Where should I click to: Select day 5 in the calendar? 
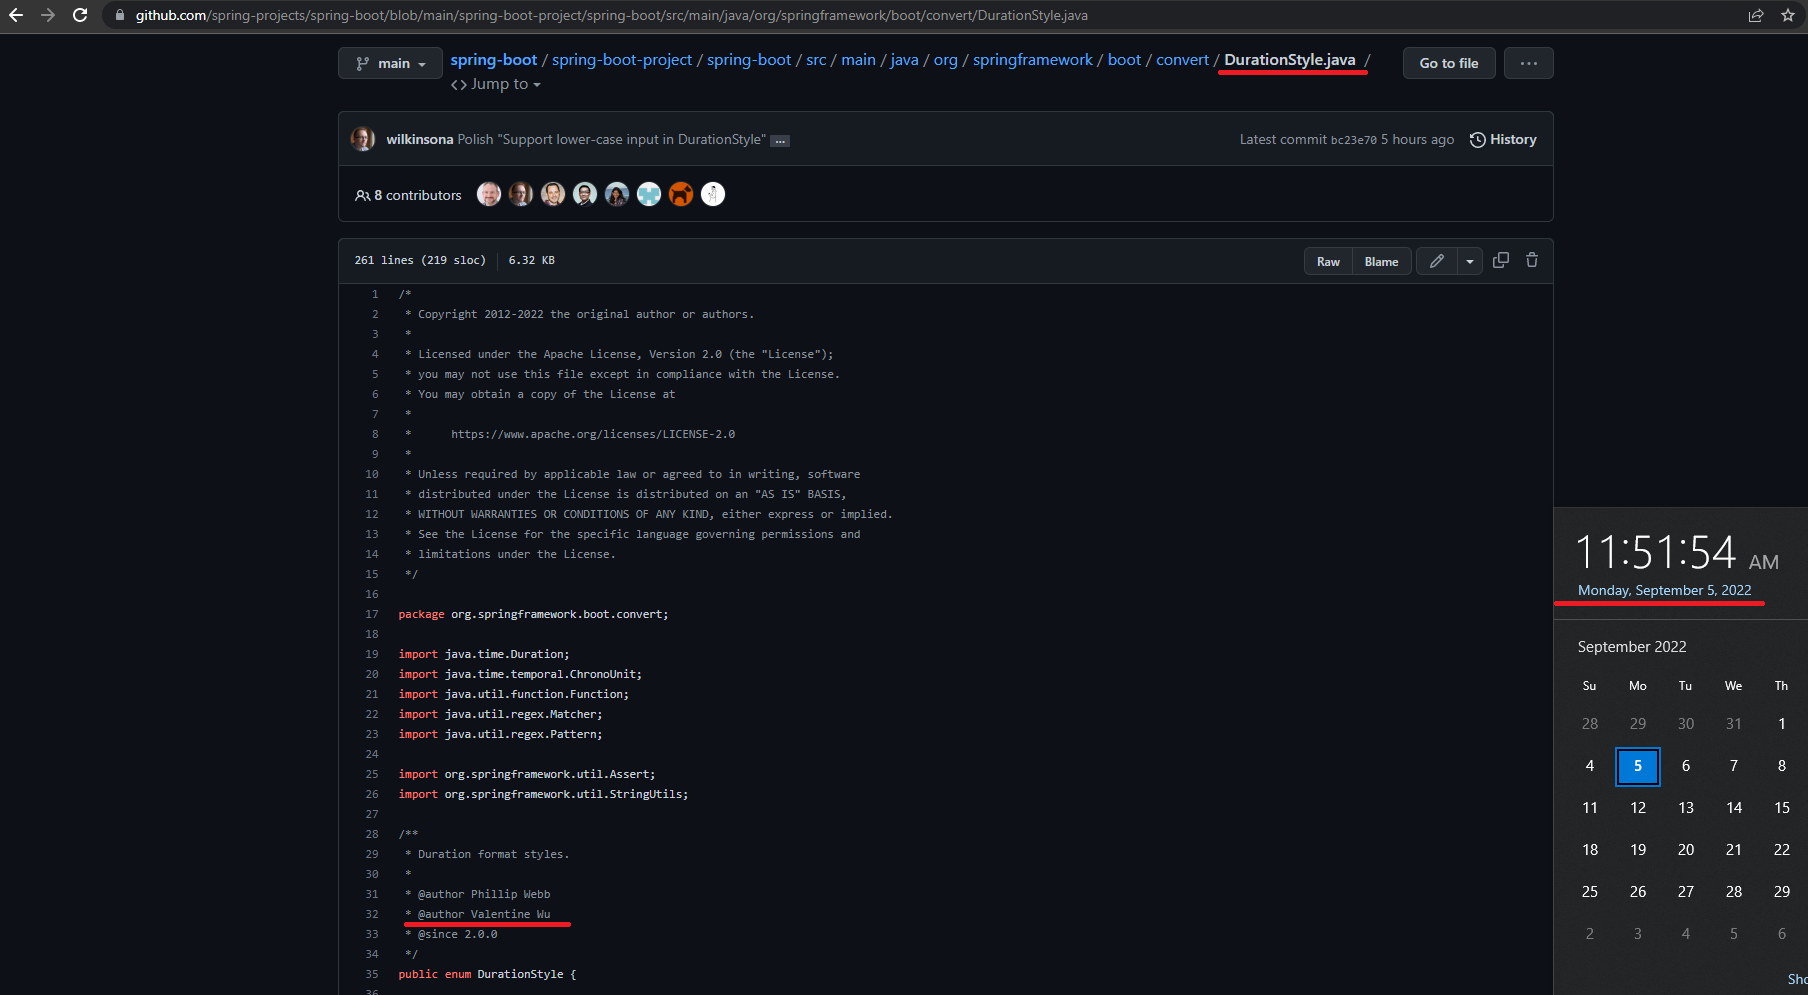click(1638, 766)
